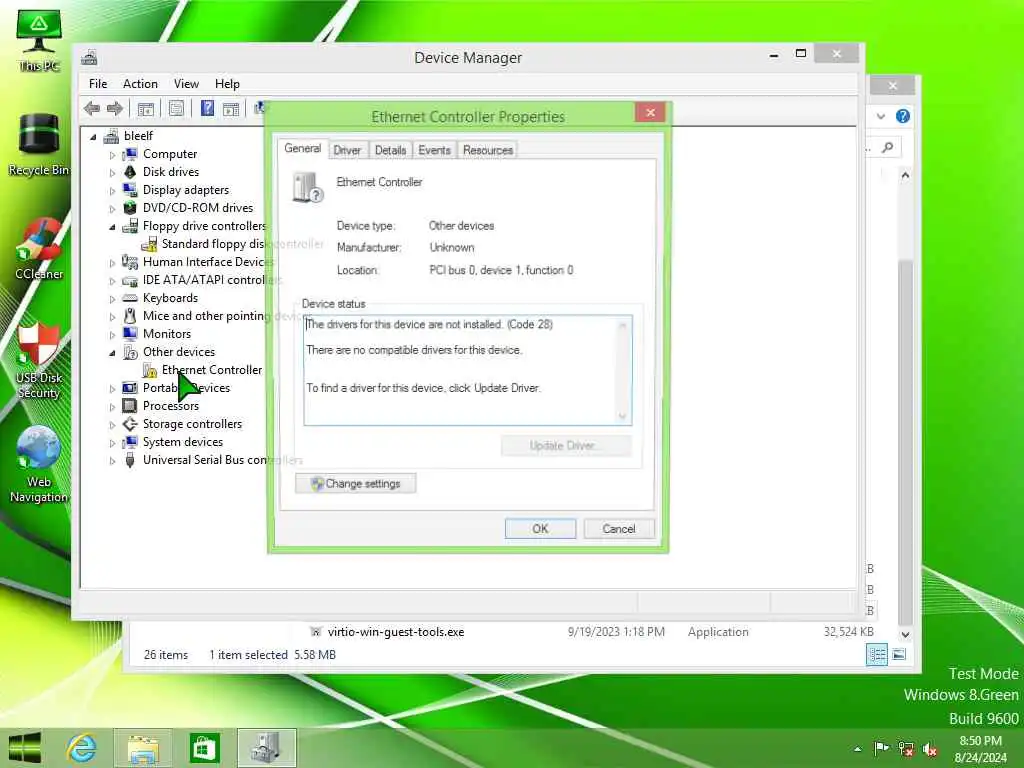Expand the Explorer ribbon chevron

click(x=881, y=116)
